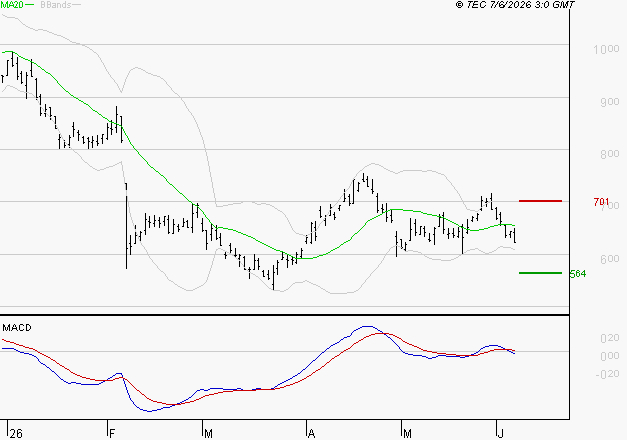Click the second M May axis label
The width and height of the screenshot is (627, 440).
pos(407,434)
